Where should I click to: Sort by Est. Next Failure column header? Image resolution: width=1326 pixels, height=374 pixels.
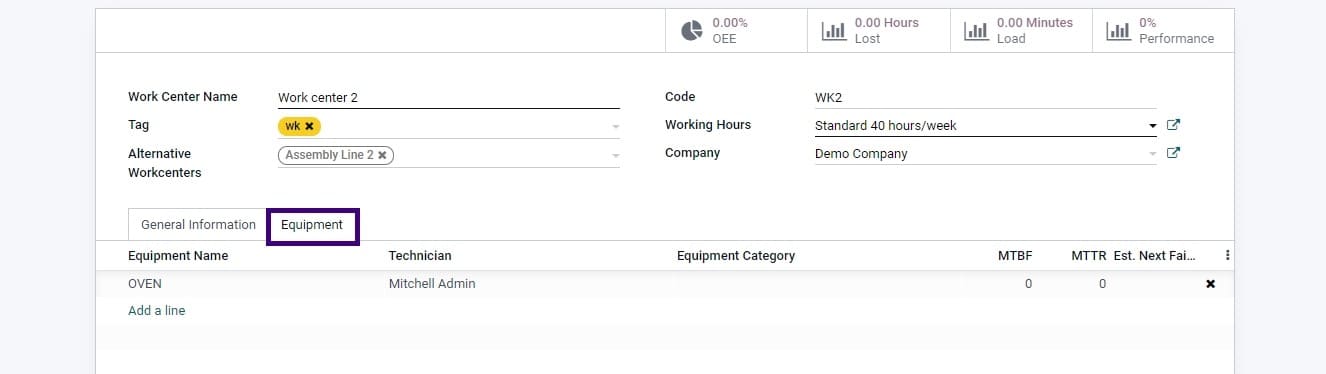pyautogui.click(x=1154, y=256)
